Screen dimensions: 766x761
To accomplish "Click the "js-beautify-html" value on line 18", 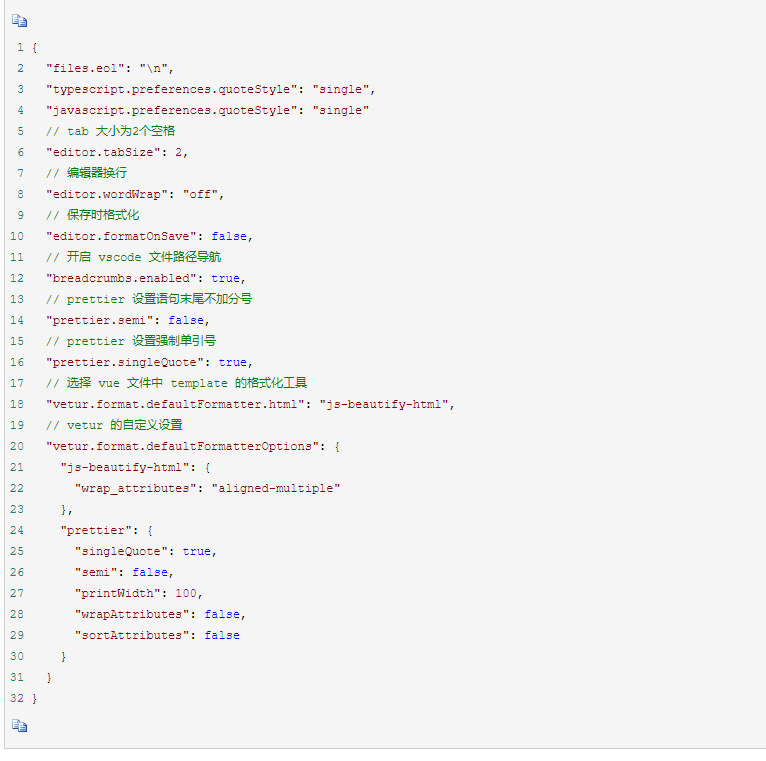I will click(x=383, y=404).
